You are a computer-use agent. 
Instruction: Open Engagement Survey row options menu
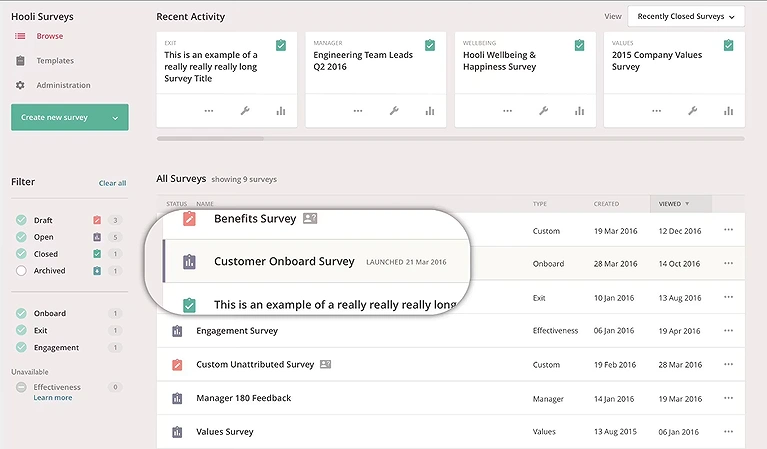pyautogui.click(x=728, y=330)
